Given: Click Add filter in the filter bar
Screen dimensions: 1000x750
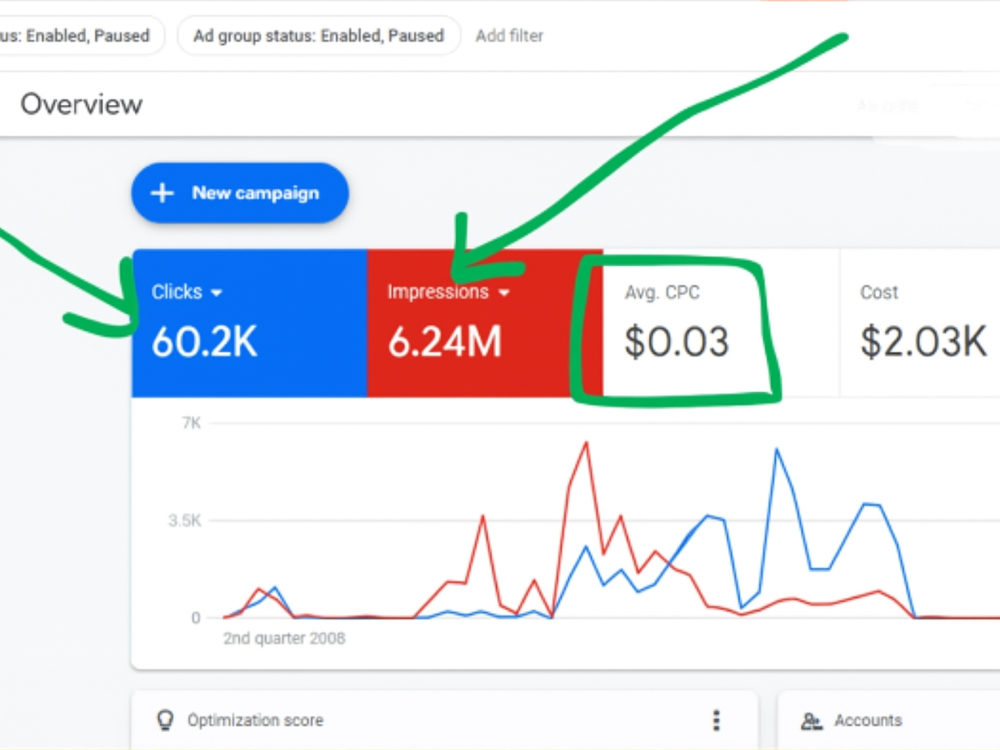Looking at the screenshot, I should pos(510,36).
